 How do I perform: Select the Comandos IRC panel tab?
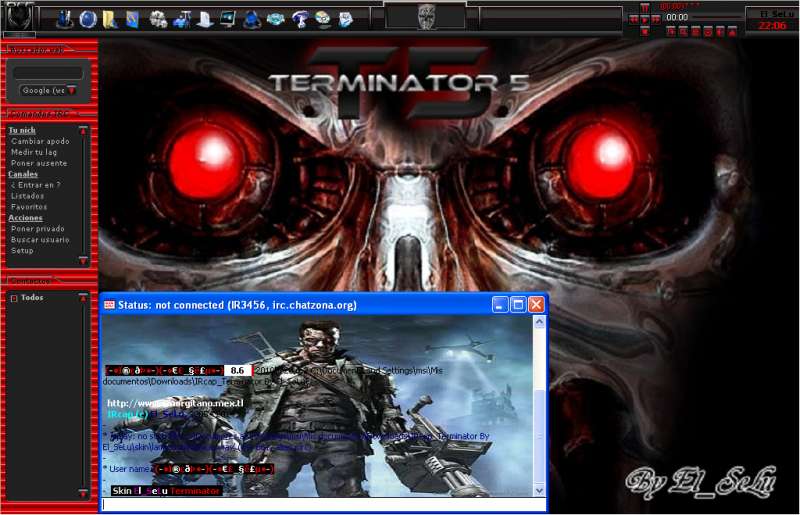40,113
